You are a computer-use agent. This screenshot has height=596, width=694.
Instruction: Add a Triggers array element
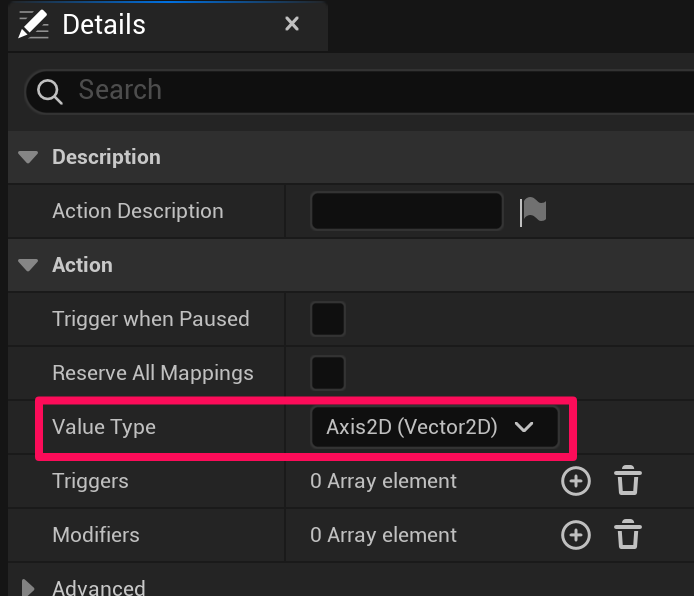coord(575,481)
